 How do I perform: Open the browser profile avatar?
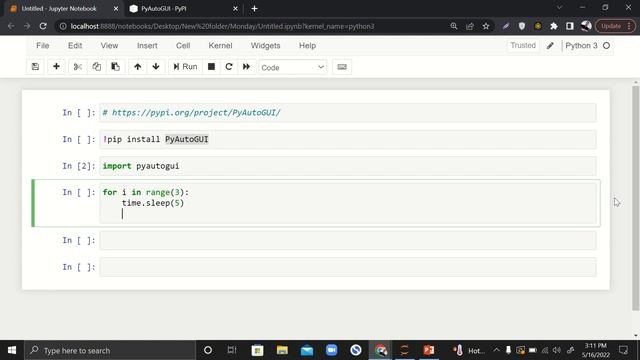pos(586,26)
